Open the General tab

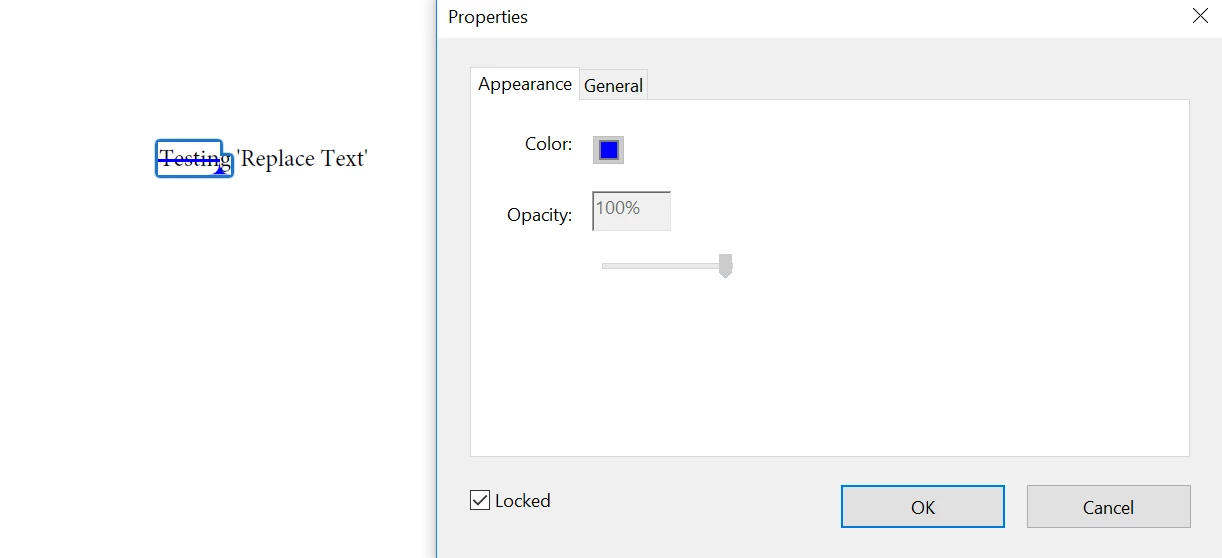click(613, 86)
